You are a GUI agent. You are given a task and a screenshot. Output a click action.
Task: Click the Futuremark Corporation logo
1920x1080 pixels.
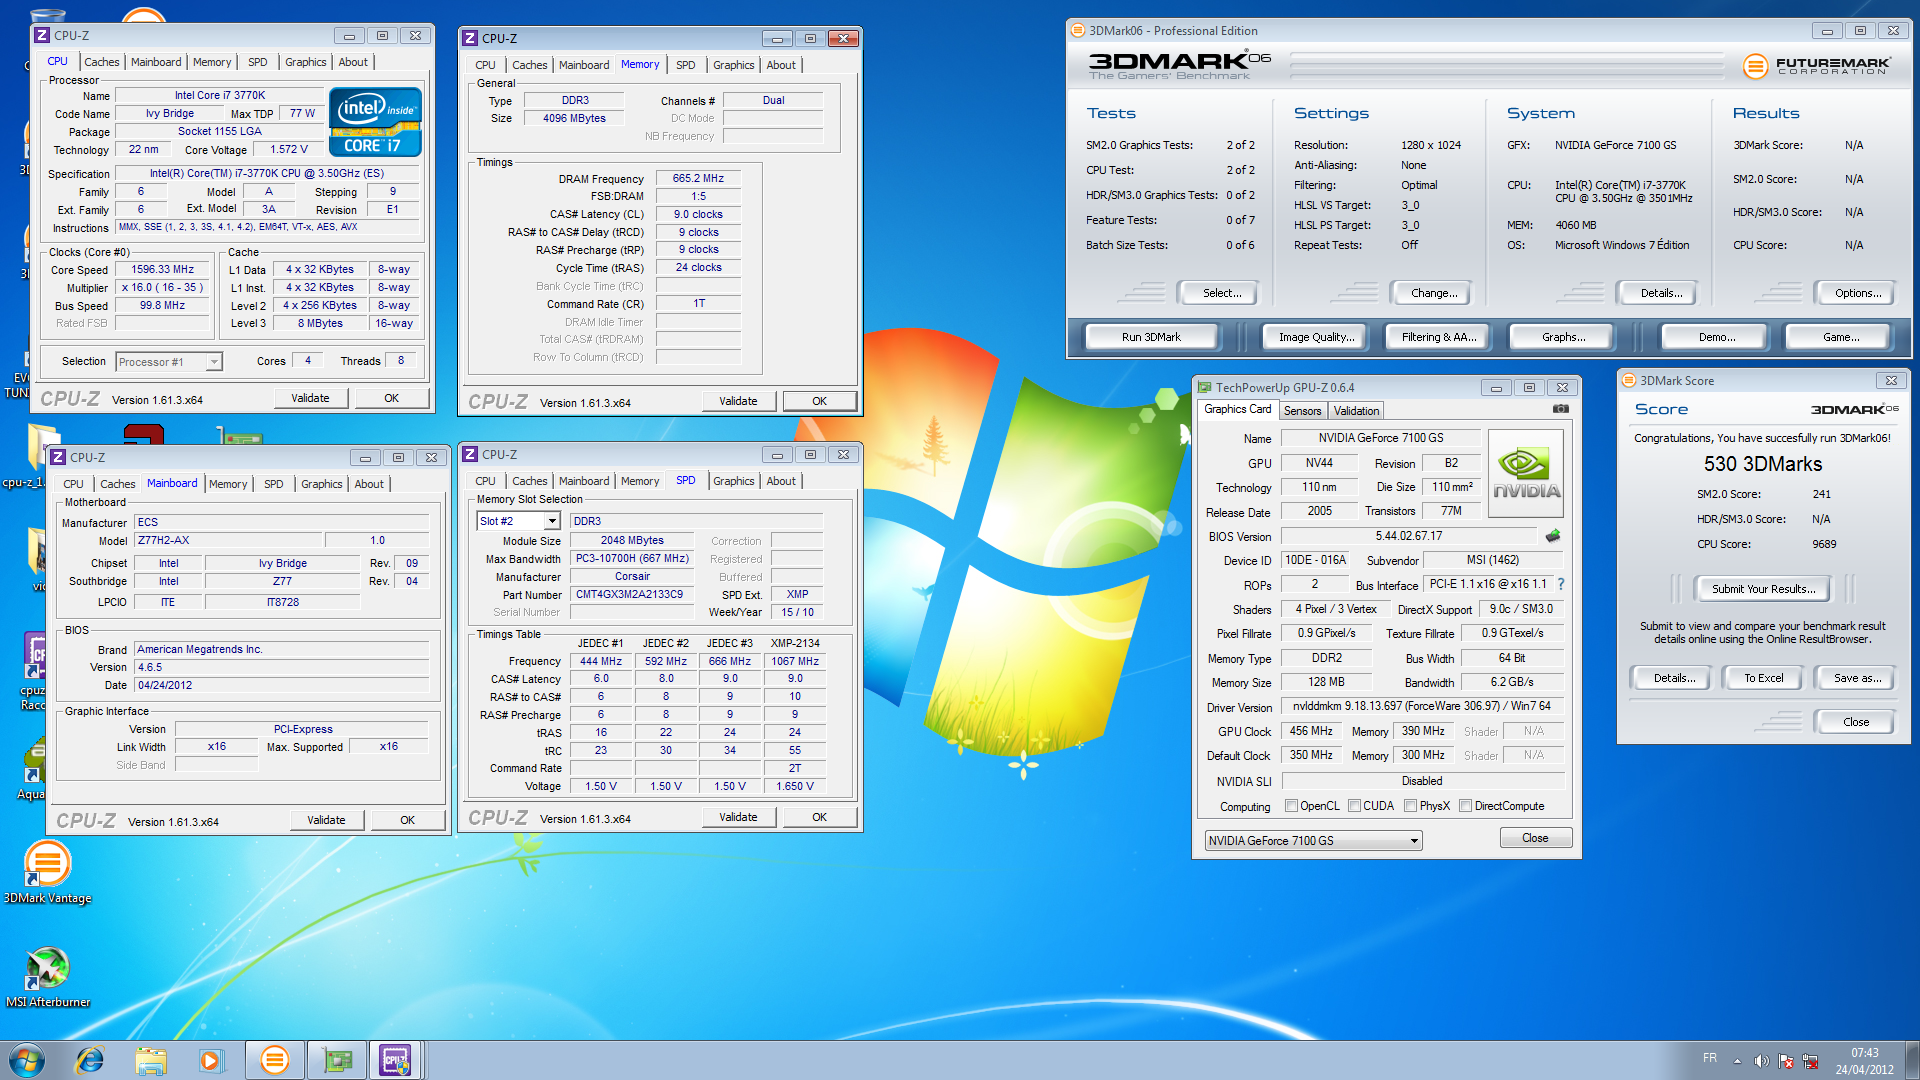click(1816, 66)
